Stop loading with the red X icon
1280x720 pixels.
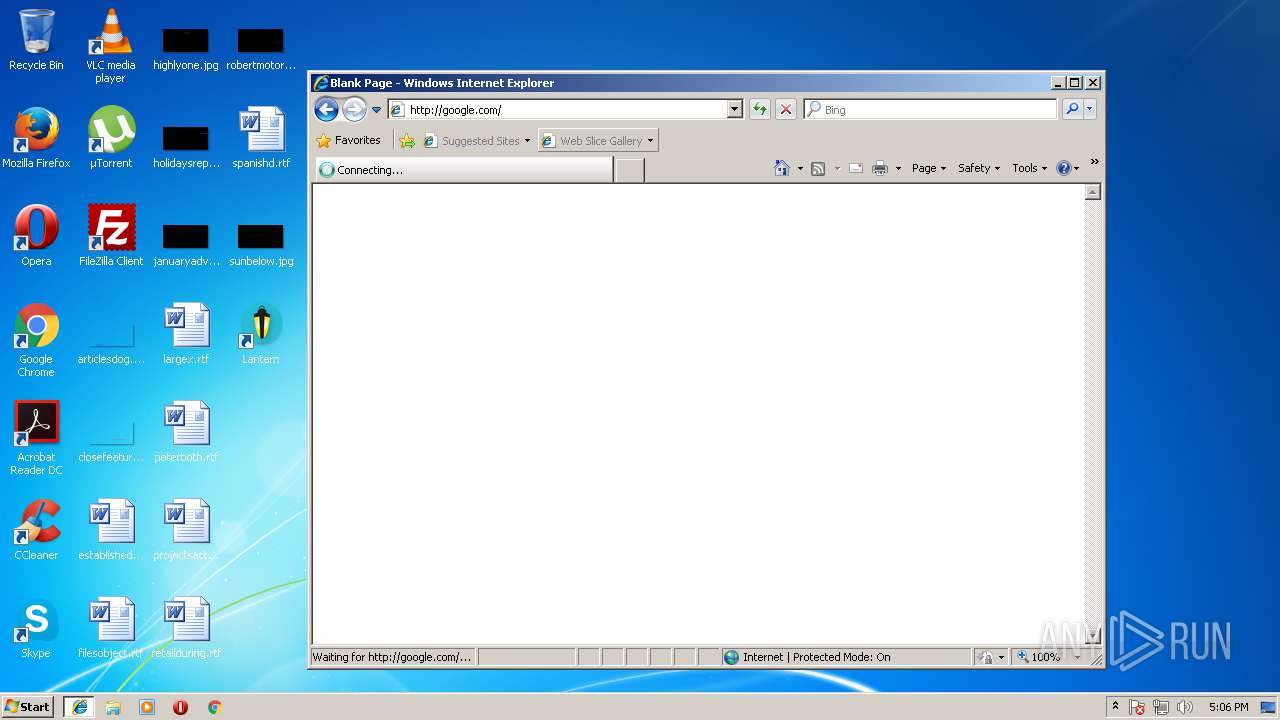(x=786, y=110)
